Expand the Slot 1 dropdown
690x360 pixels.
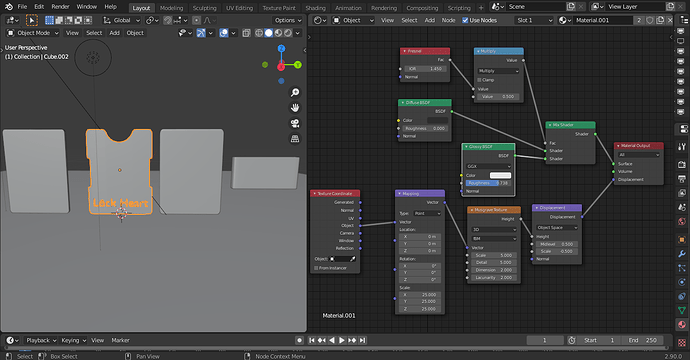[x=534, y=20]
